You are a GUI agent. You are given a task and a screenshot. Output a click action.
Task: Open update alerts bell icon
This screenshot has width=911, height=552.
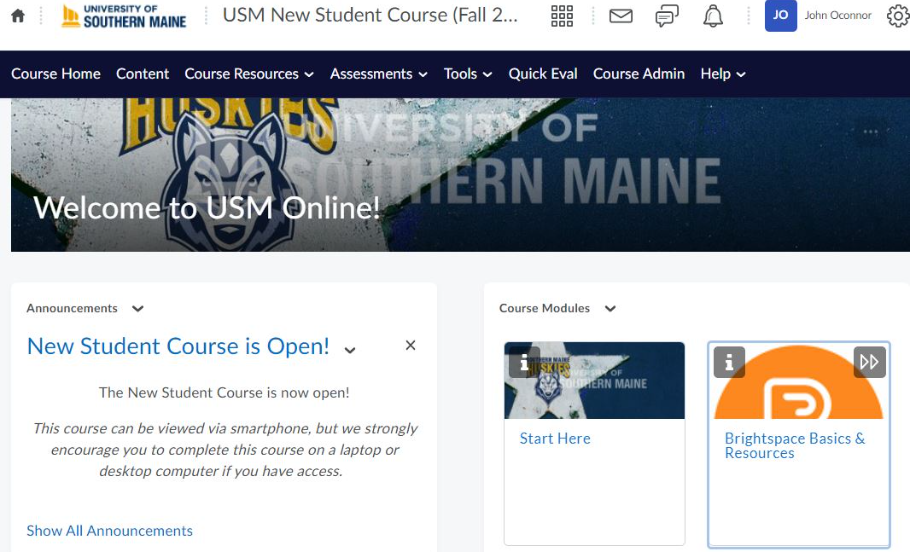tap(713, 16)
